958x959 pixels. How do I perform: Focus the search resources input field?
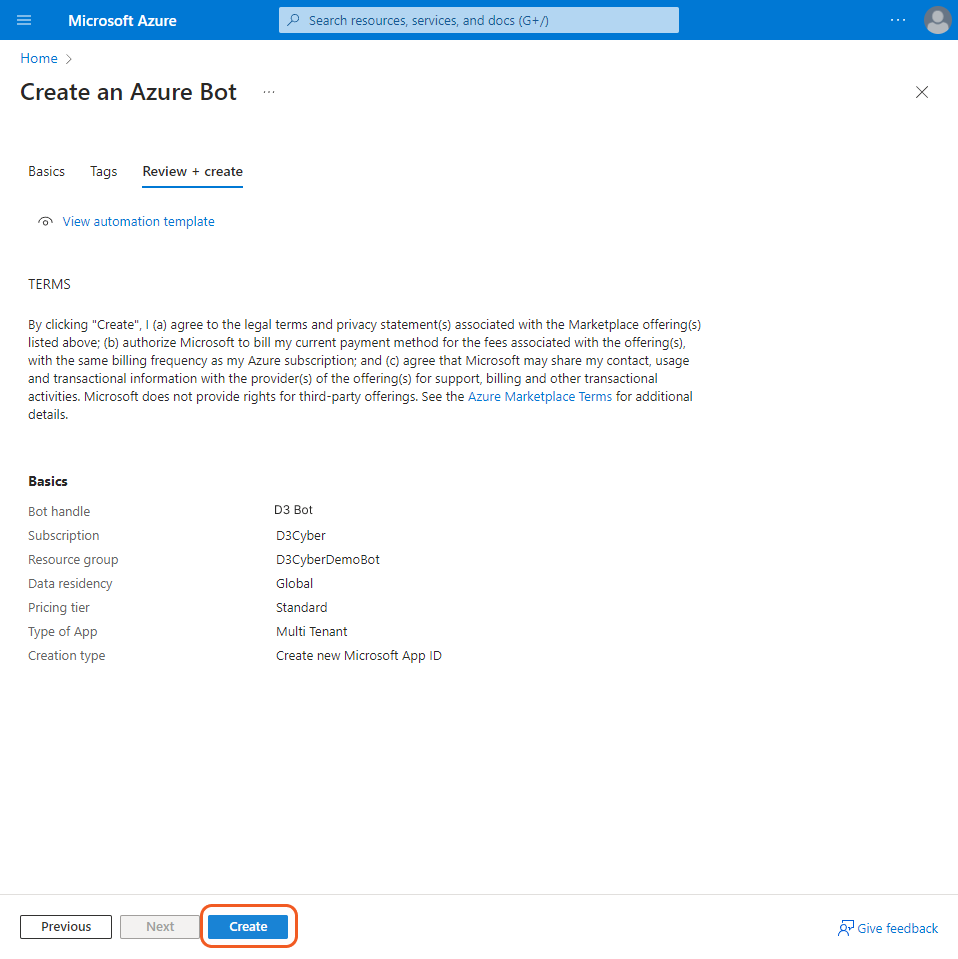478,20
